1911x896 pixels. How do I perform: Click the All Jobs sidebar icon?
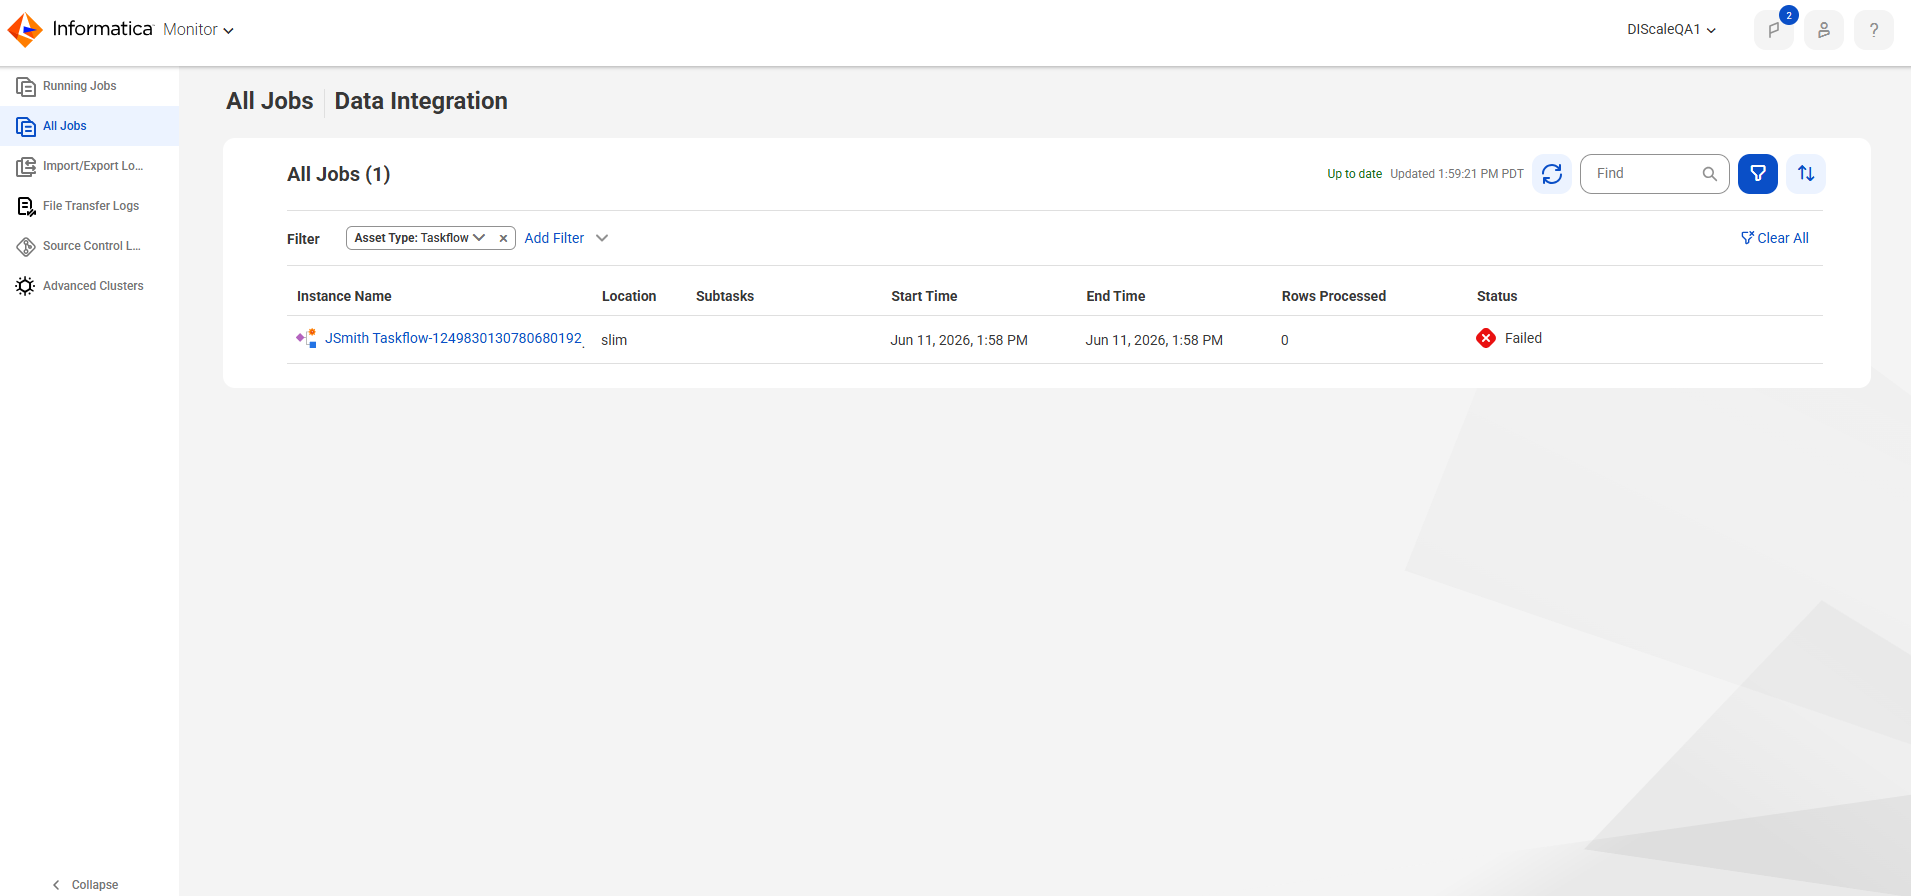click(x=26, y=127)
